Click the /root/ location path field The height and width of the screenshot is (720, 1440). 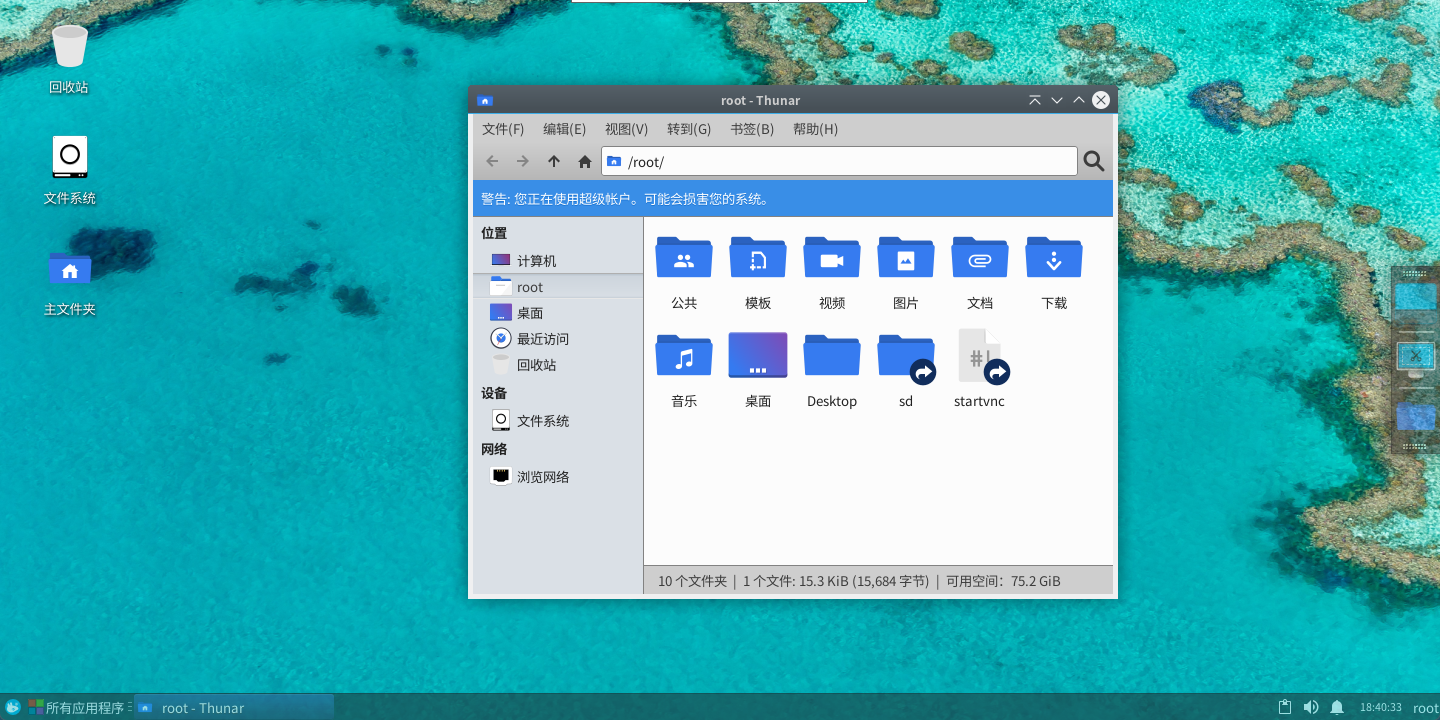pyautogui.click(x=840, y=161)
